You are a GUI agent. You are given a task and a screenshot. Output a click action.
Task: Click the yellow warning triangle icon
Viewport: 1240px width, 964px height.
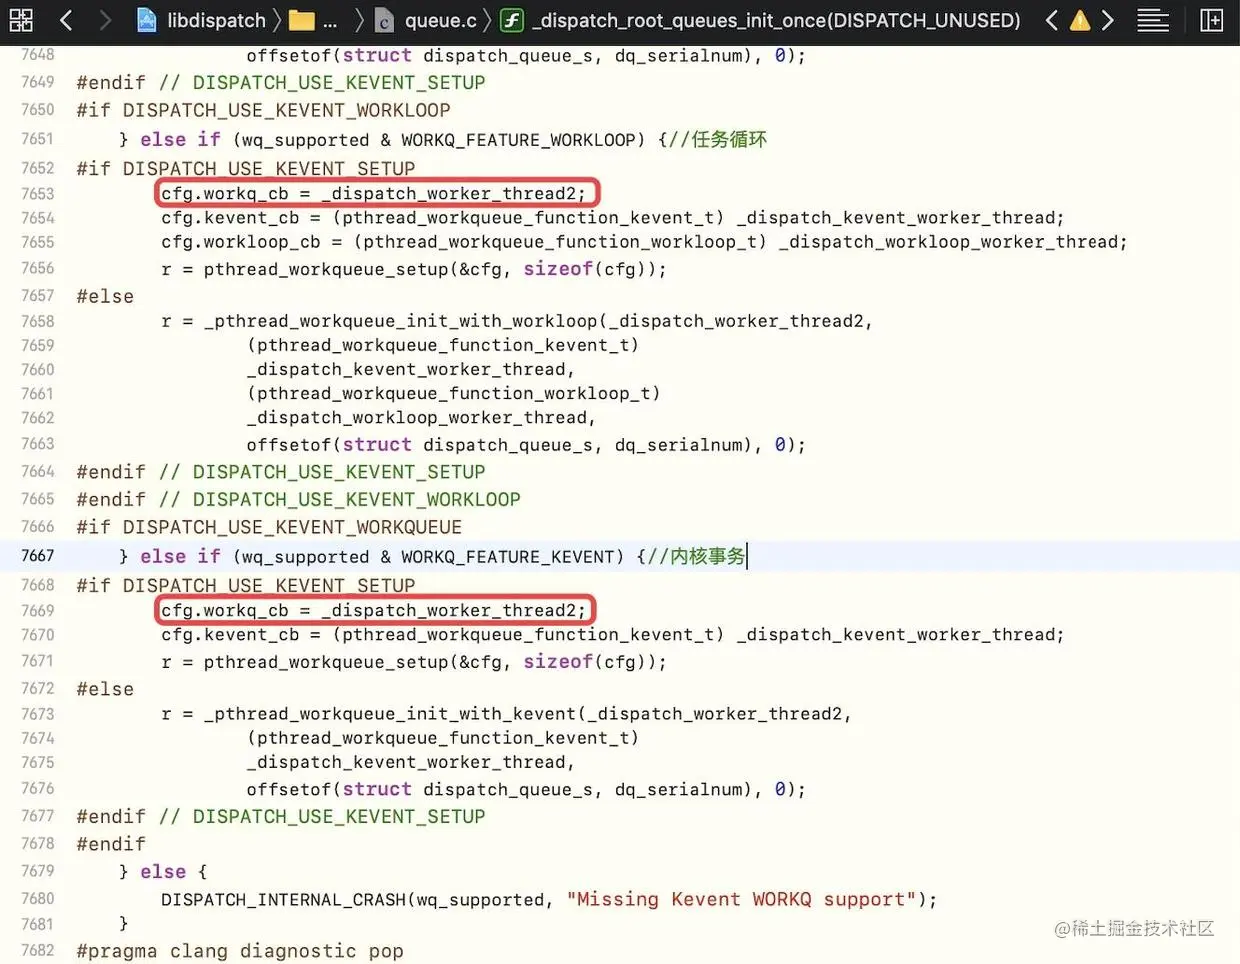pos(1080,20)
